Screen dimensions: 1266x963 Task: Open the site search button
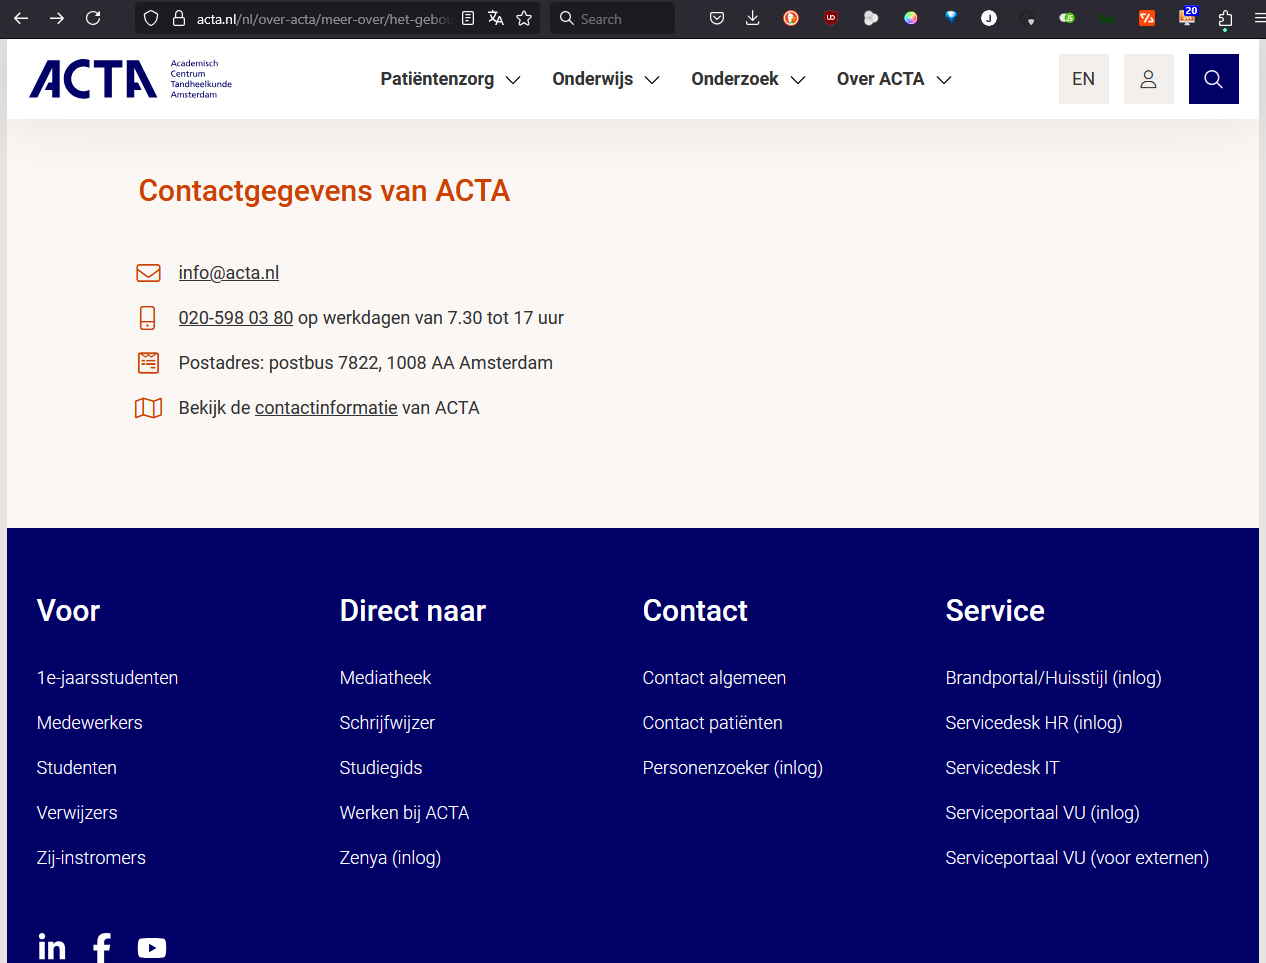click(1214, 79)
